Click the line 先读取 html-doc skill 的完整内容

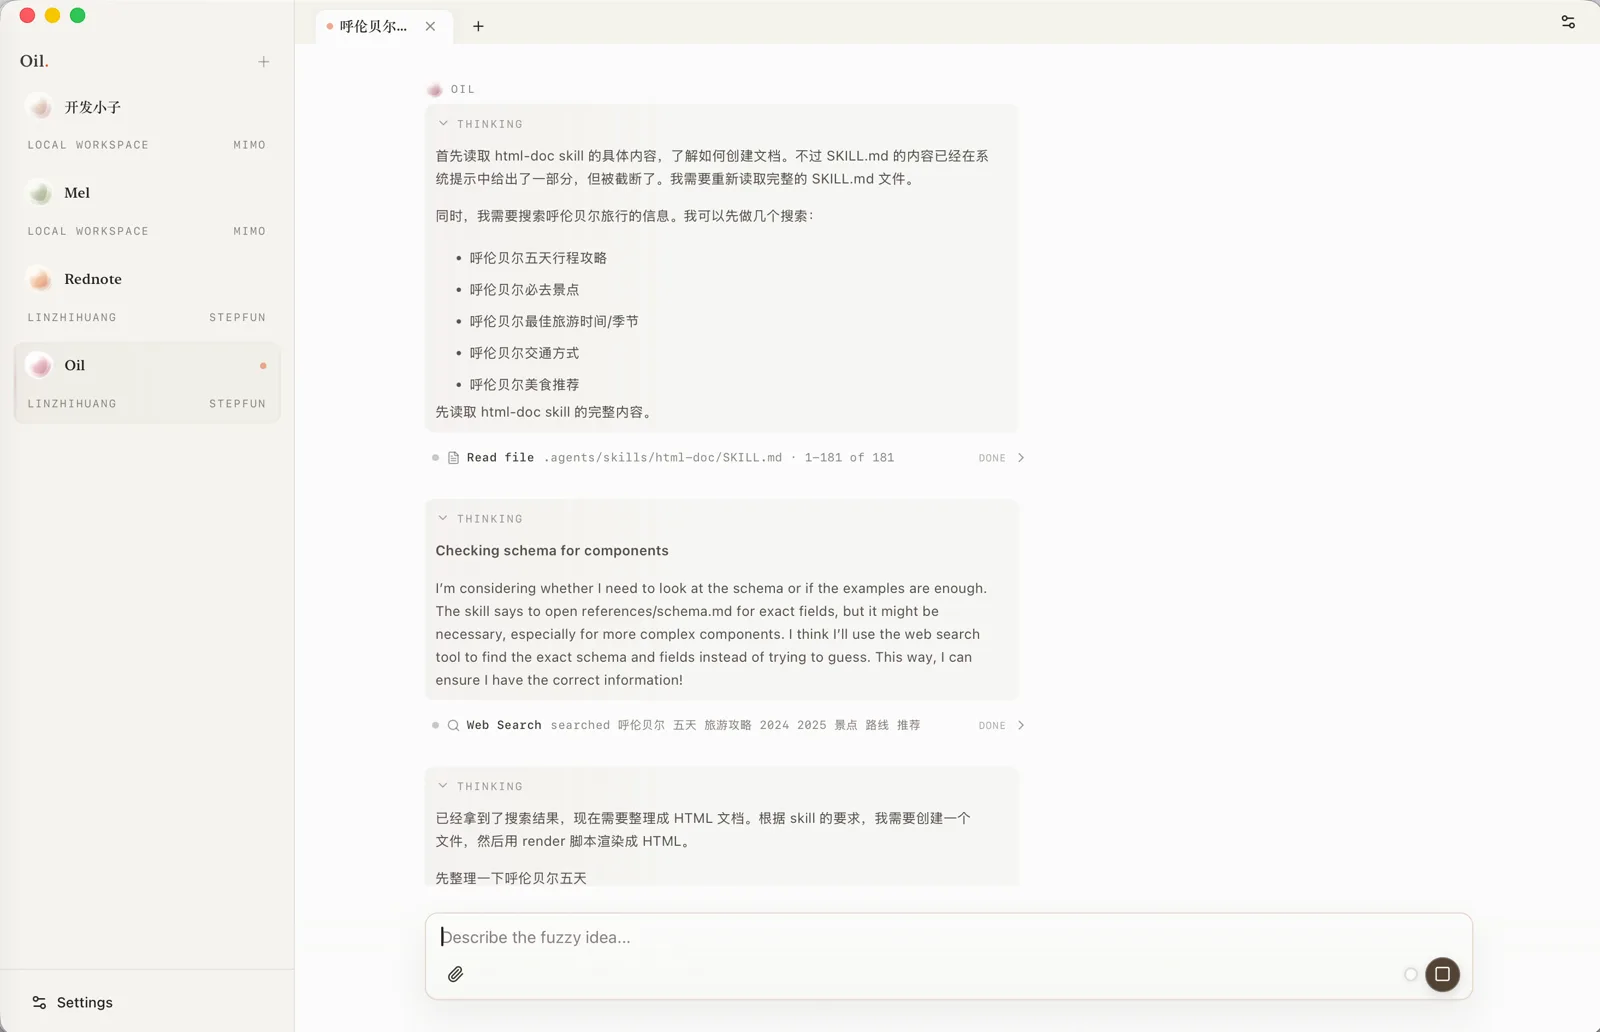pyautogui.click(x=546, y=412)
